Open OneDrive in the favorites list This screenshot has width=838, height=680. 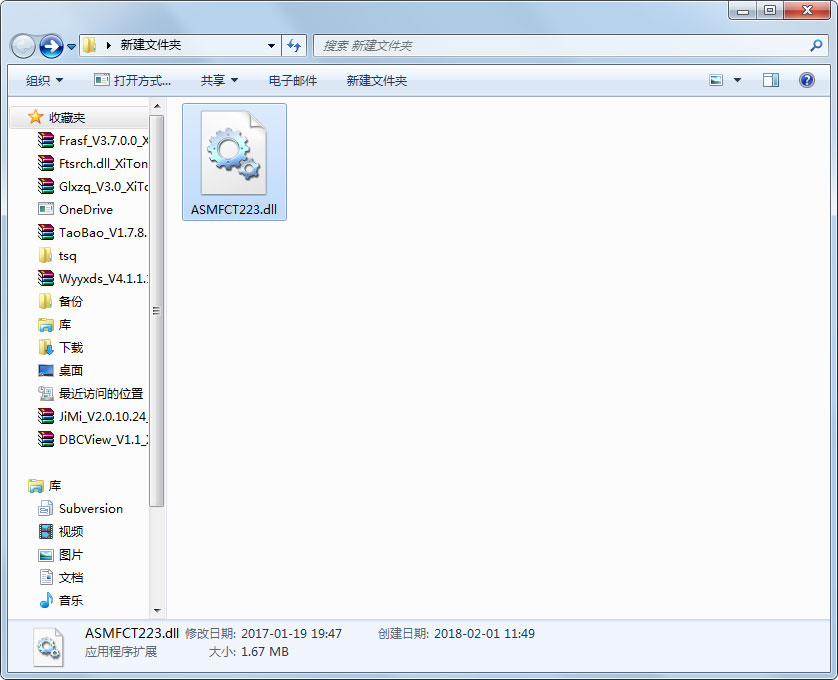click(x=85, y=210)
